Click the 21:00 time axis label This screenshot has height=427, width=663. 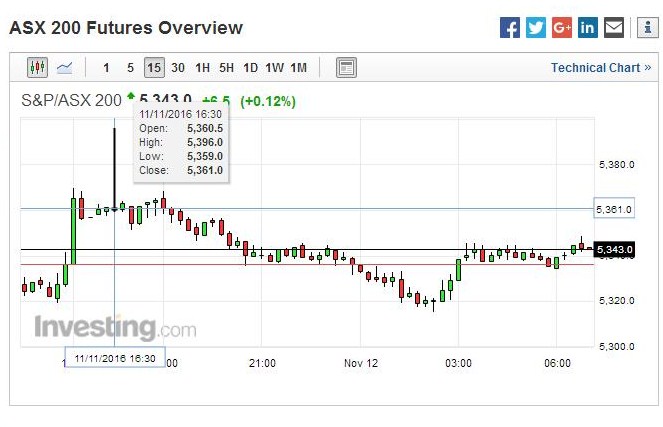click(x=262, y=363)
